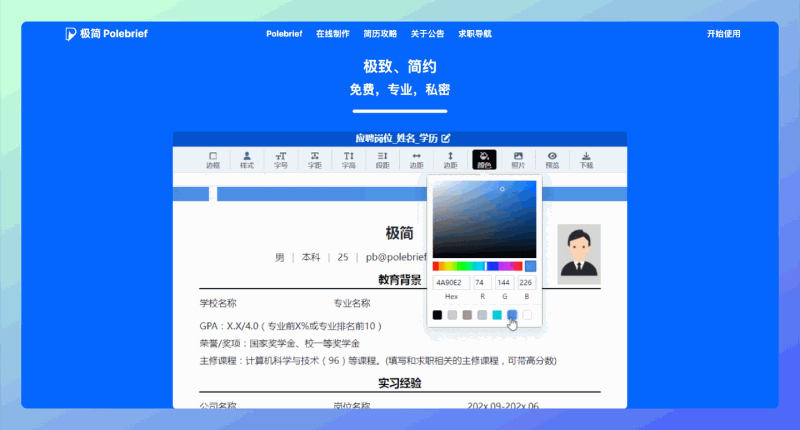Edit the resume title via pencil icon
Image resolution: width=800 pixels, height=430 pixels.
tap(446, 138)
